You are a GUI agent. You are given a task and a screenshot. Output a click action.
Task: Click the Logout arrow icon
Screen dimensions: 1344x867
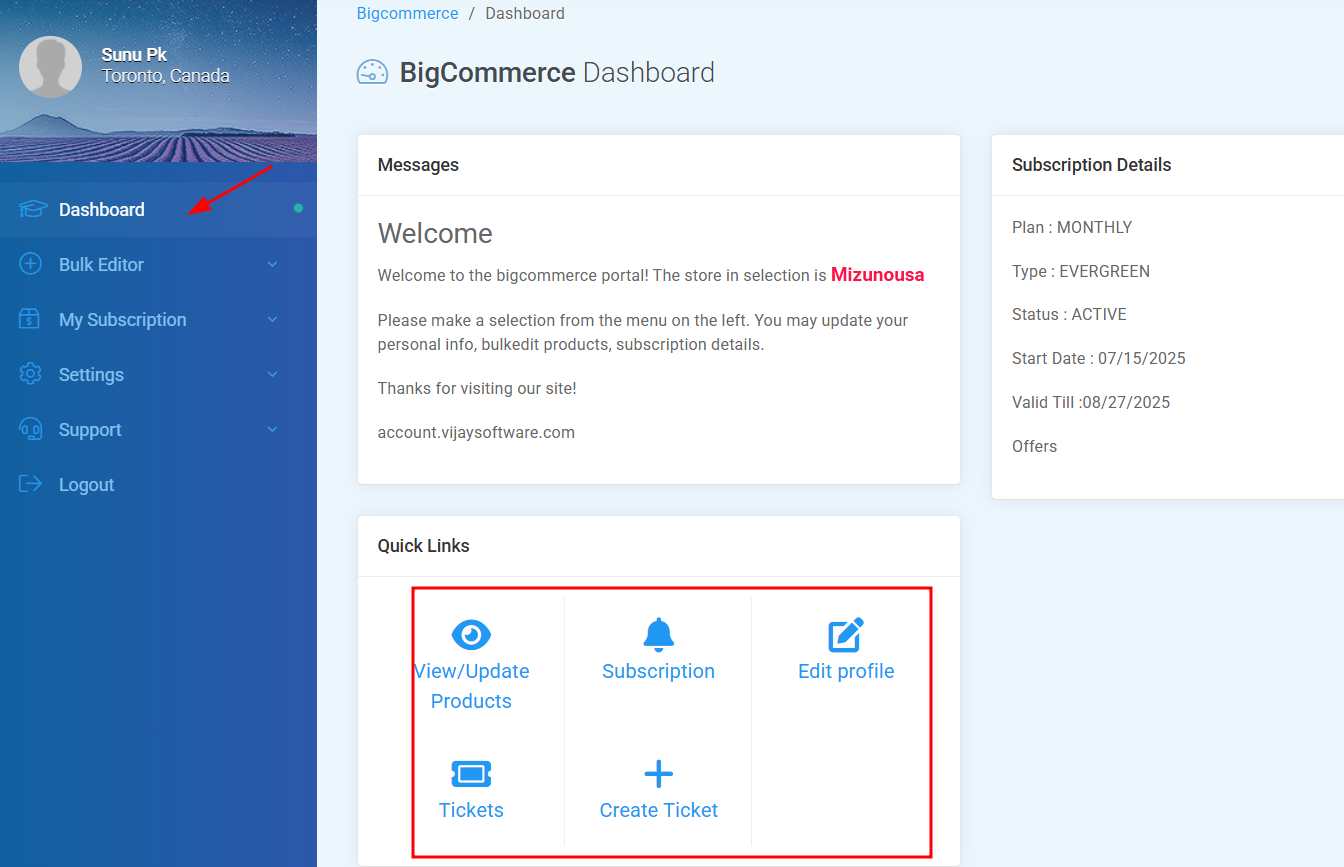(x=31, y=484)
